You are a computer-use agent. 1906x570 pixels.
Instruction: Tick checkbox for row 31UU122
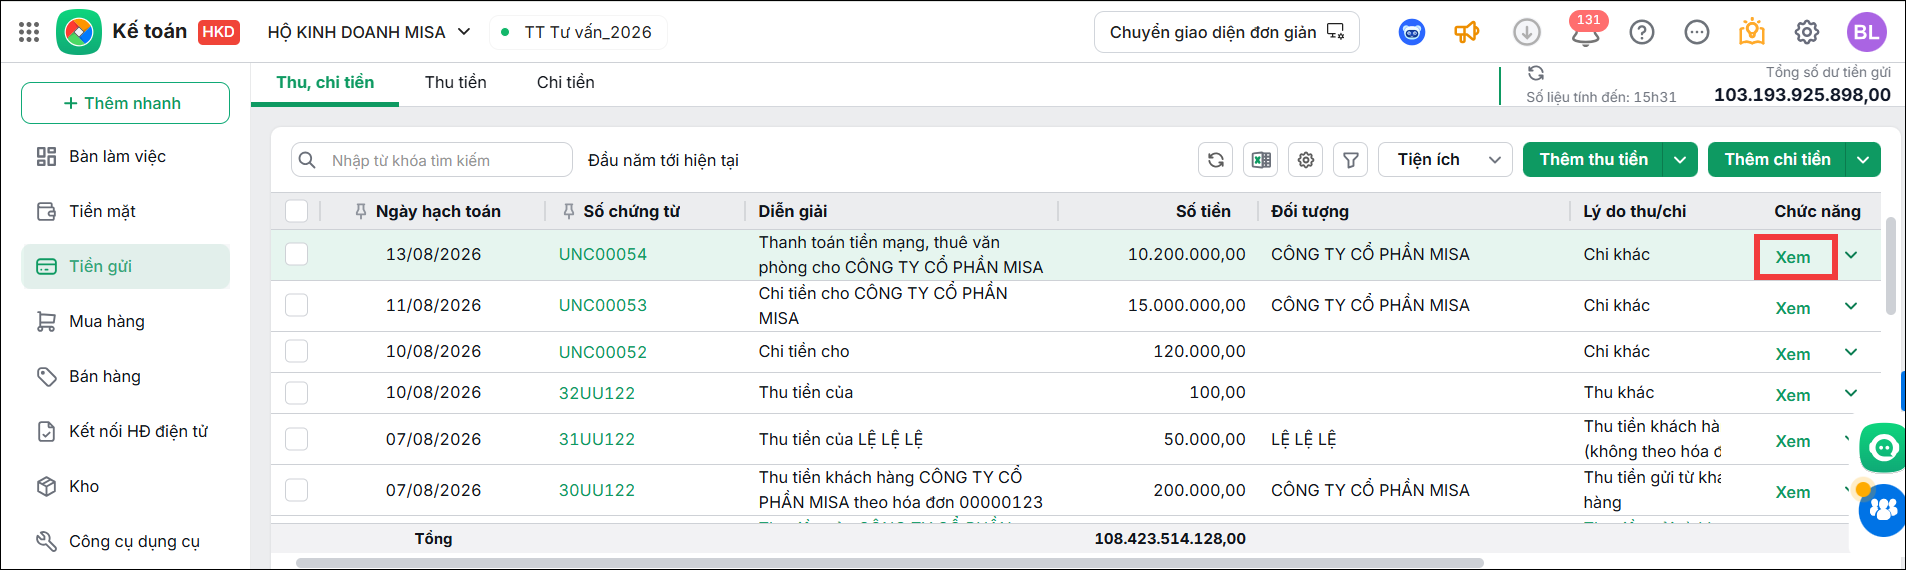point(297,439)
